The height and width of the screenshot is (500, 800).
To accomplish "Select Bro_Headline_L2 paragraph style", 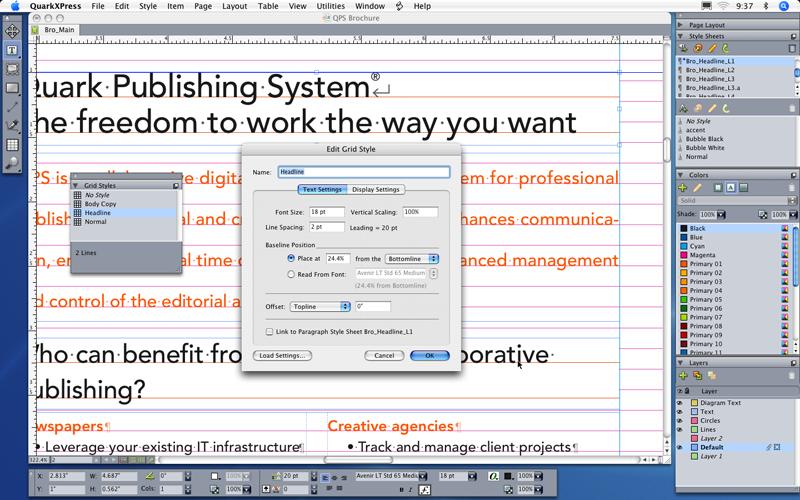I will click(x=710, y=70).
